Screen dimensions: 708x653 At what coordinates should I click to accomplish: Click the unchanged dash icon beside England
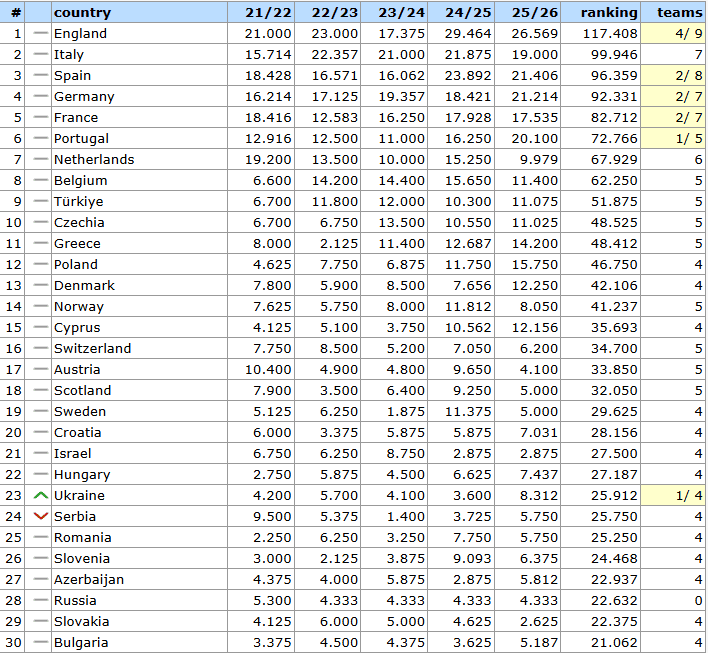point(40,34)
